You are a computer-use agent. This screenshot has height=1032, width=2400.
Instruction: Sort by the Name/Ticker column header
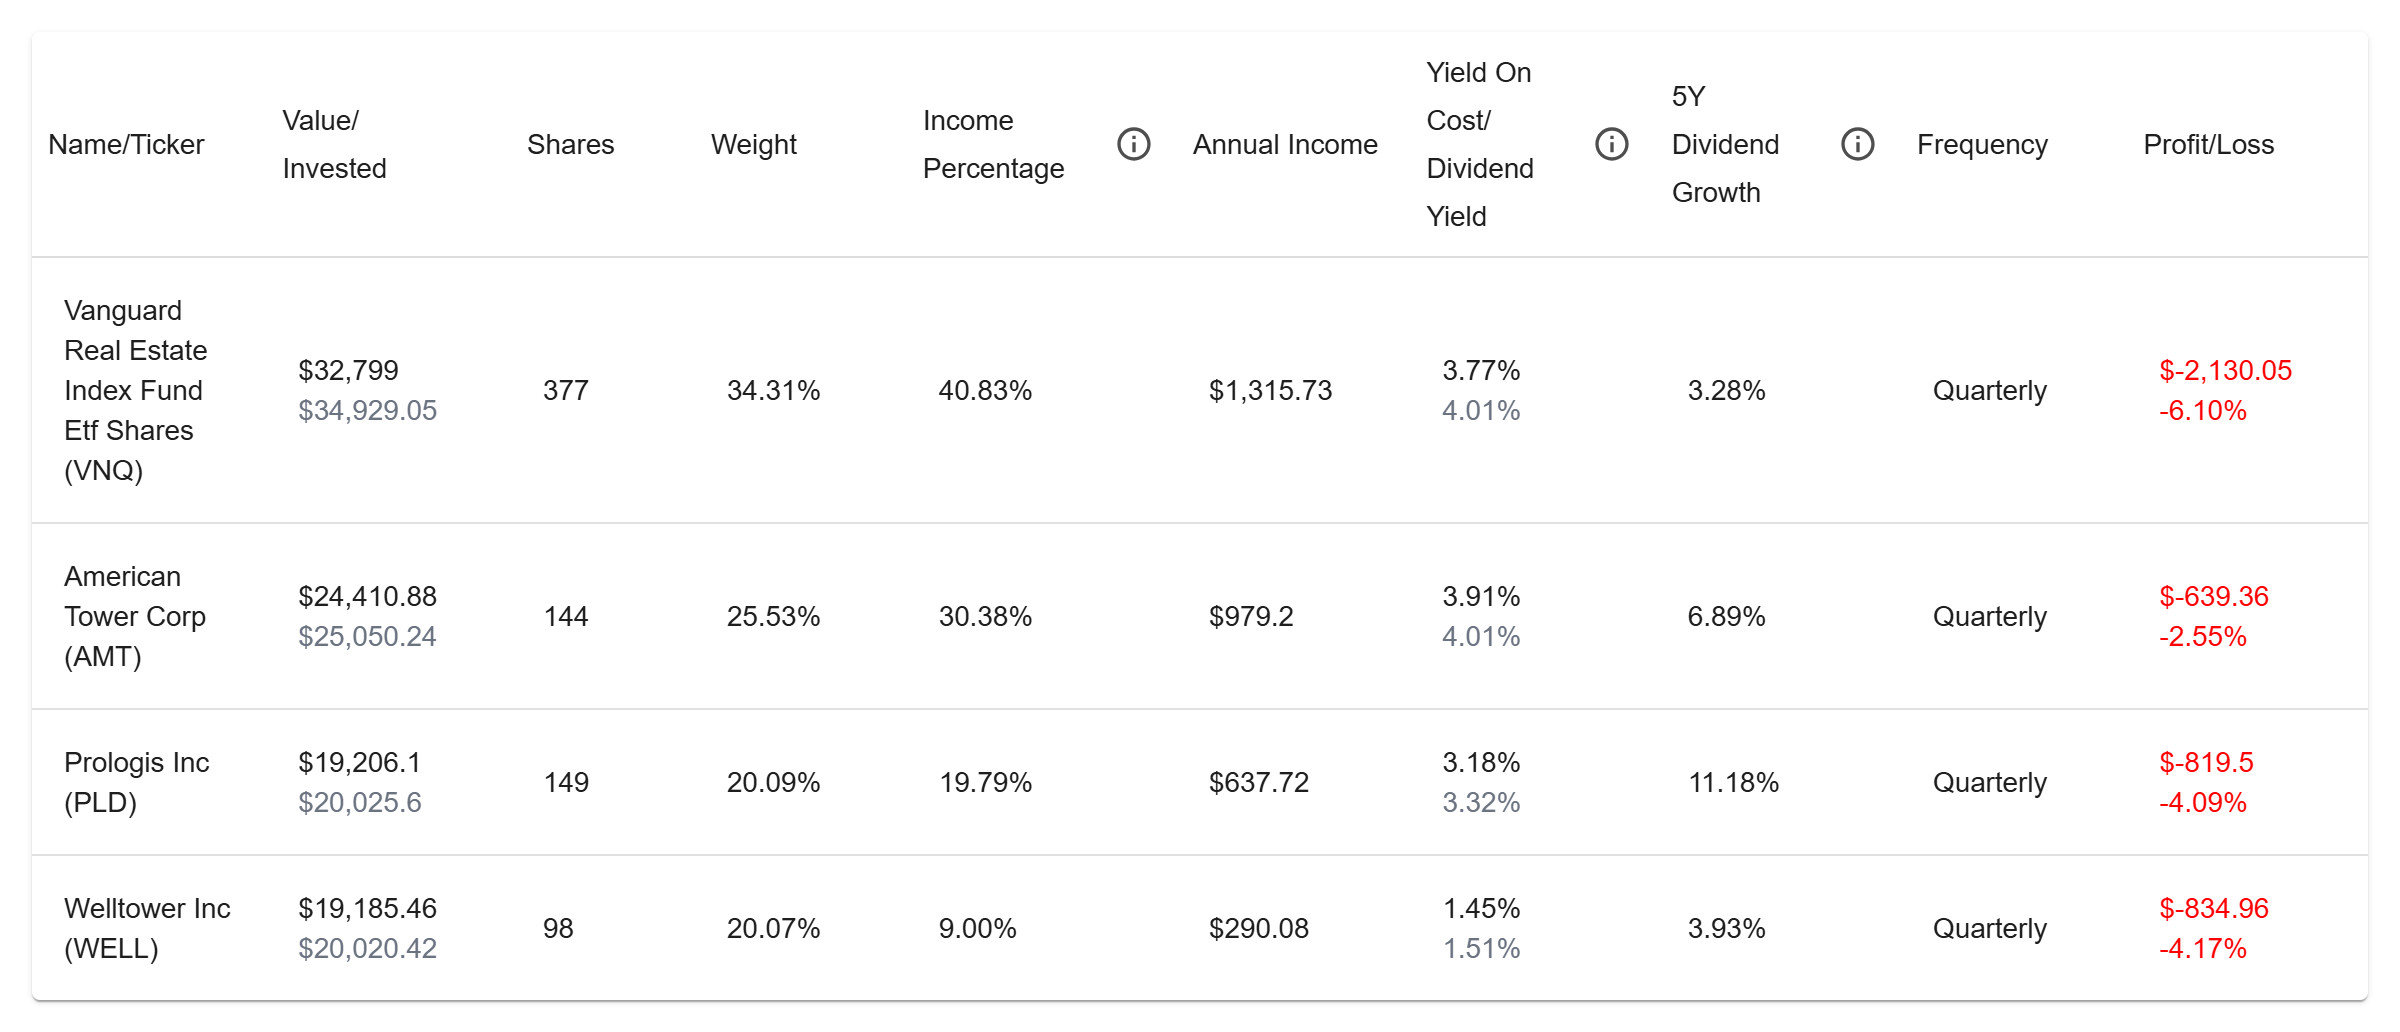point(126,145)
